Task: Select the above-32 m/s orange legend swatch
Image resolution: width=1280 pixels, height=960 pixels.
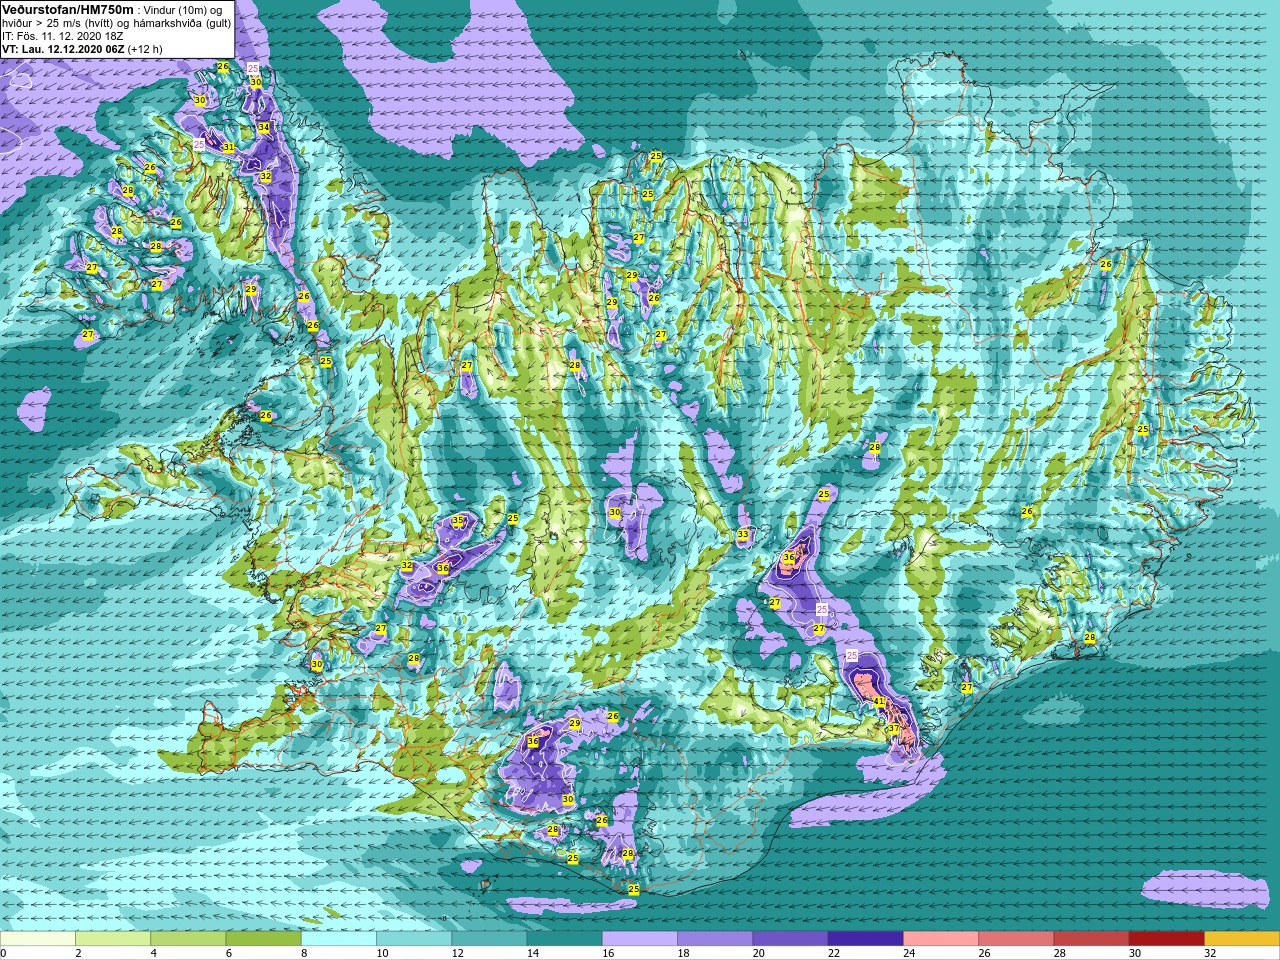Action: click(x=1242, y=939)
